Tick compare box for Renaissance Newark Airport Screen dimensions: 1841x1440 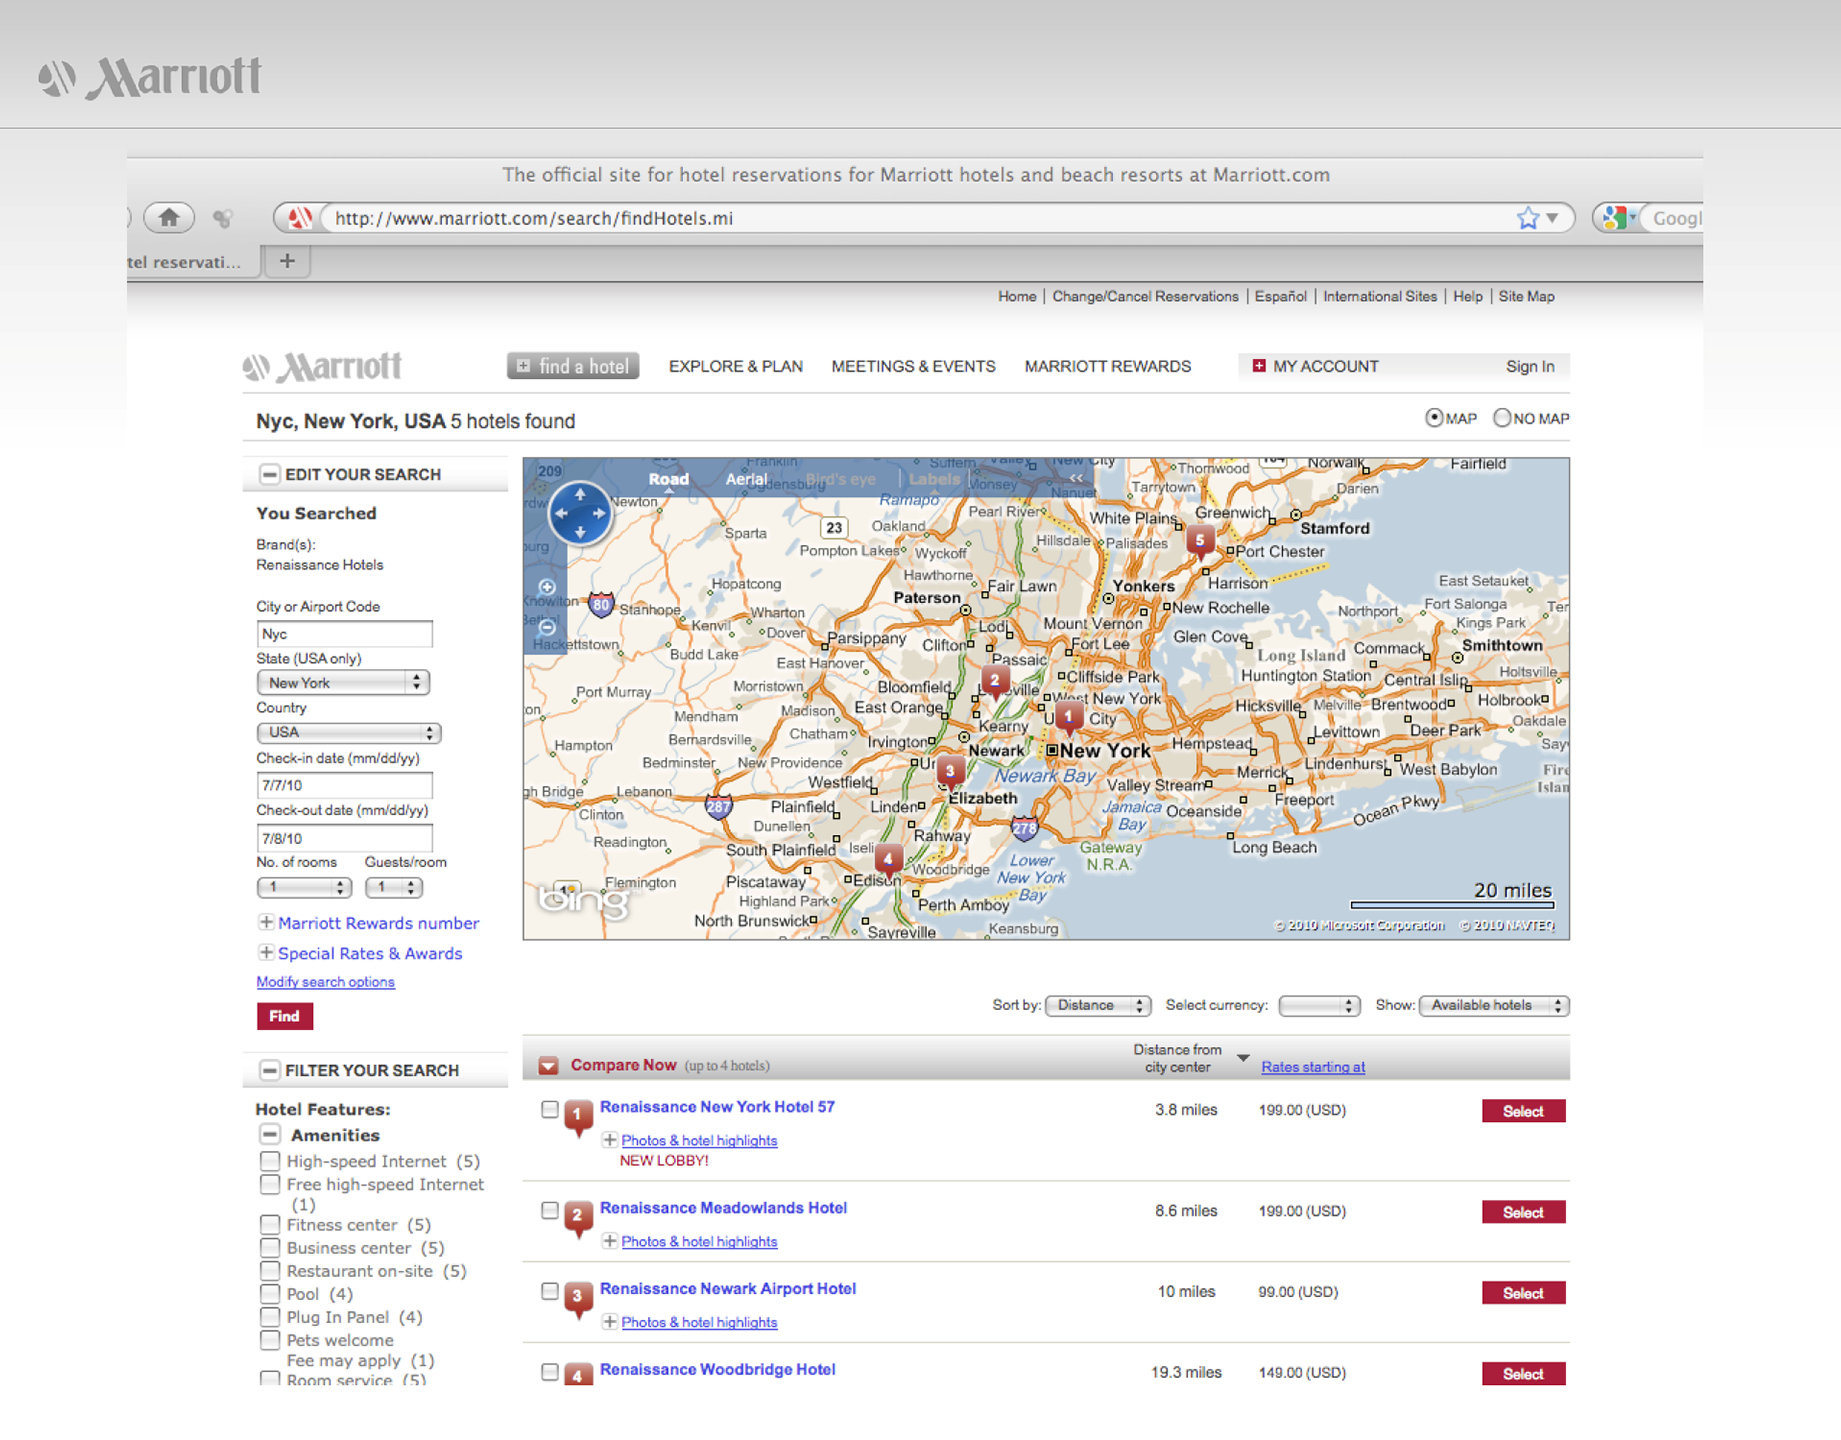[x=549, y=1291]
